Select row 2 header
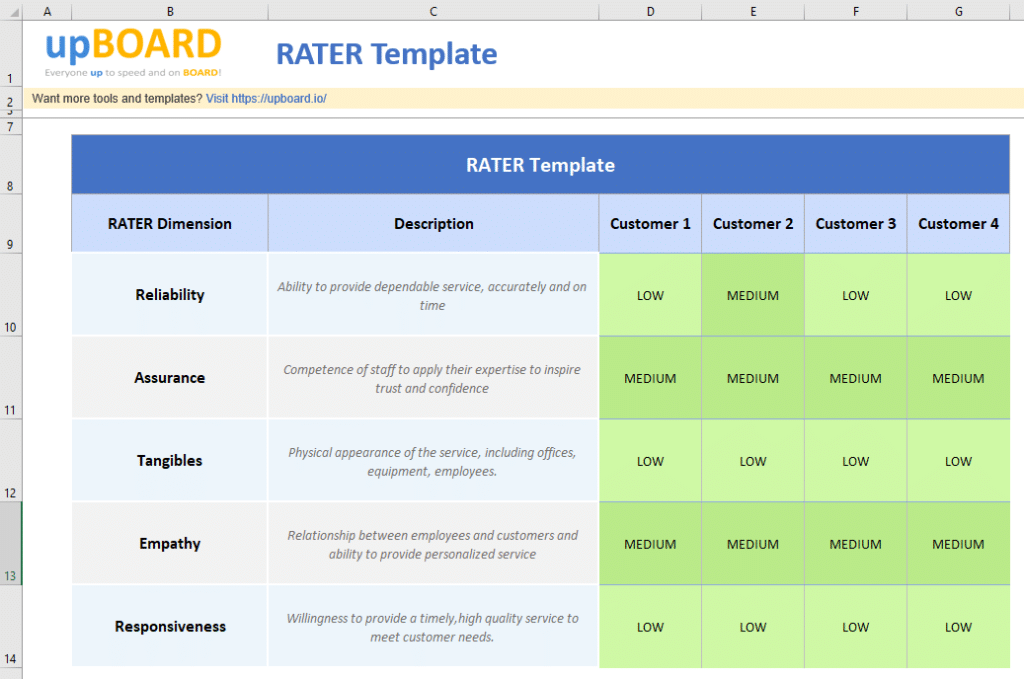 pyautogui.click(x=10, y=99)
